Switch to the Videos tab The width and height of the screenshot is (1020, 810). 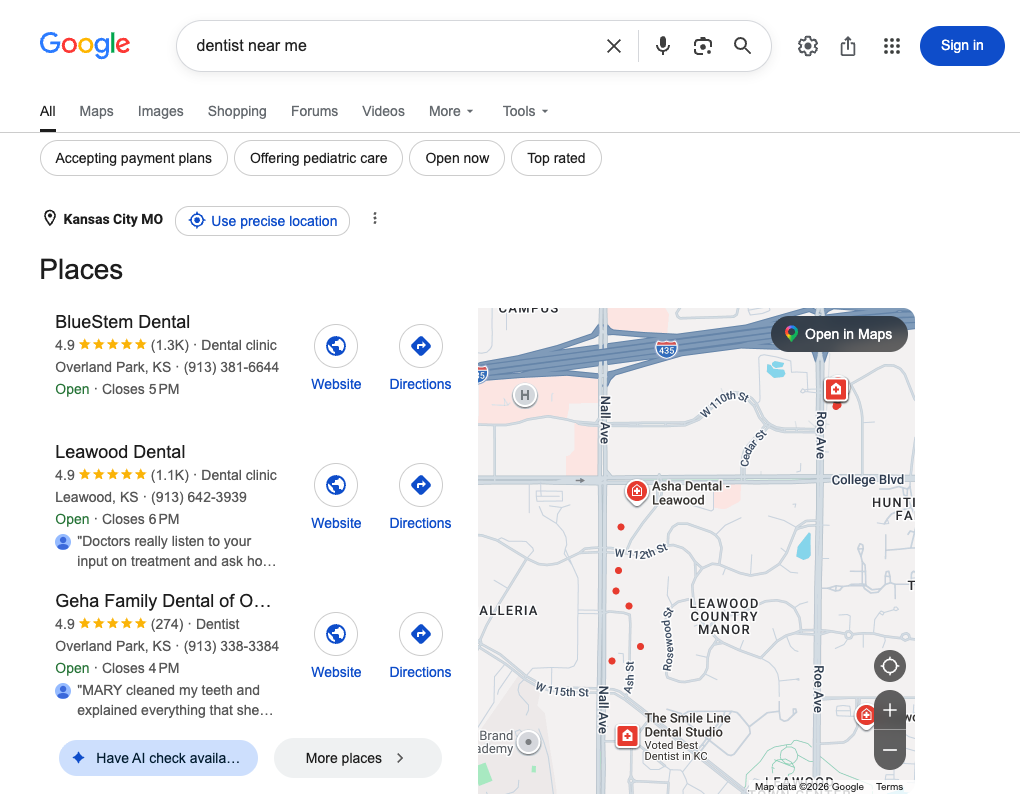383,111
